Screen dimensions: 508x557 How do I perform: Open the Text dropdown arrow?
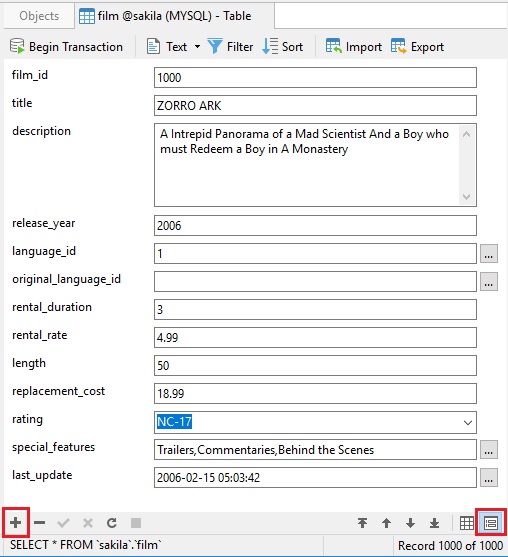[197, 47]
